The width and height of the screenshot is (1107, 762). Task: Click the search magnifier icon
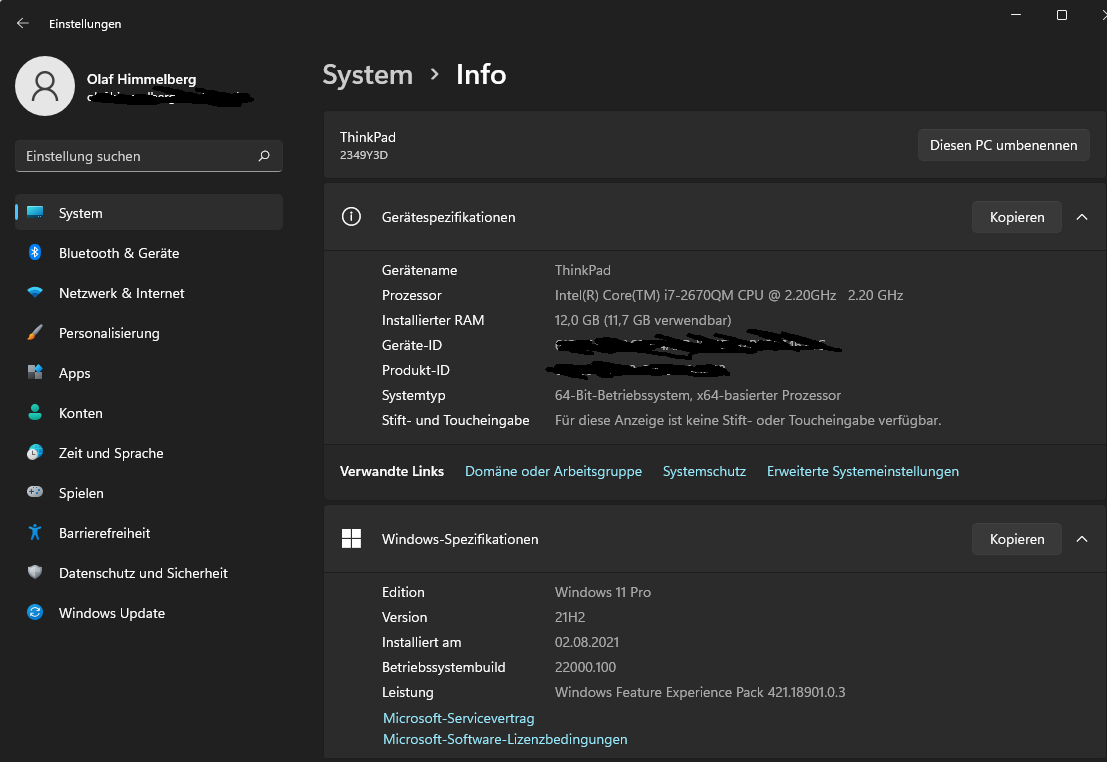pyautogui.click(x=264, y=156)
